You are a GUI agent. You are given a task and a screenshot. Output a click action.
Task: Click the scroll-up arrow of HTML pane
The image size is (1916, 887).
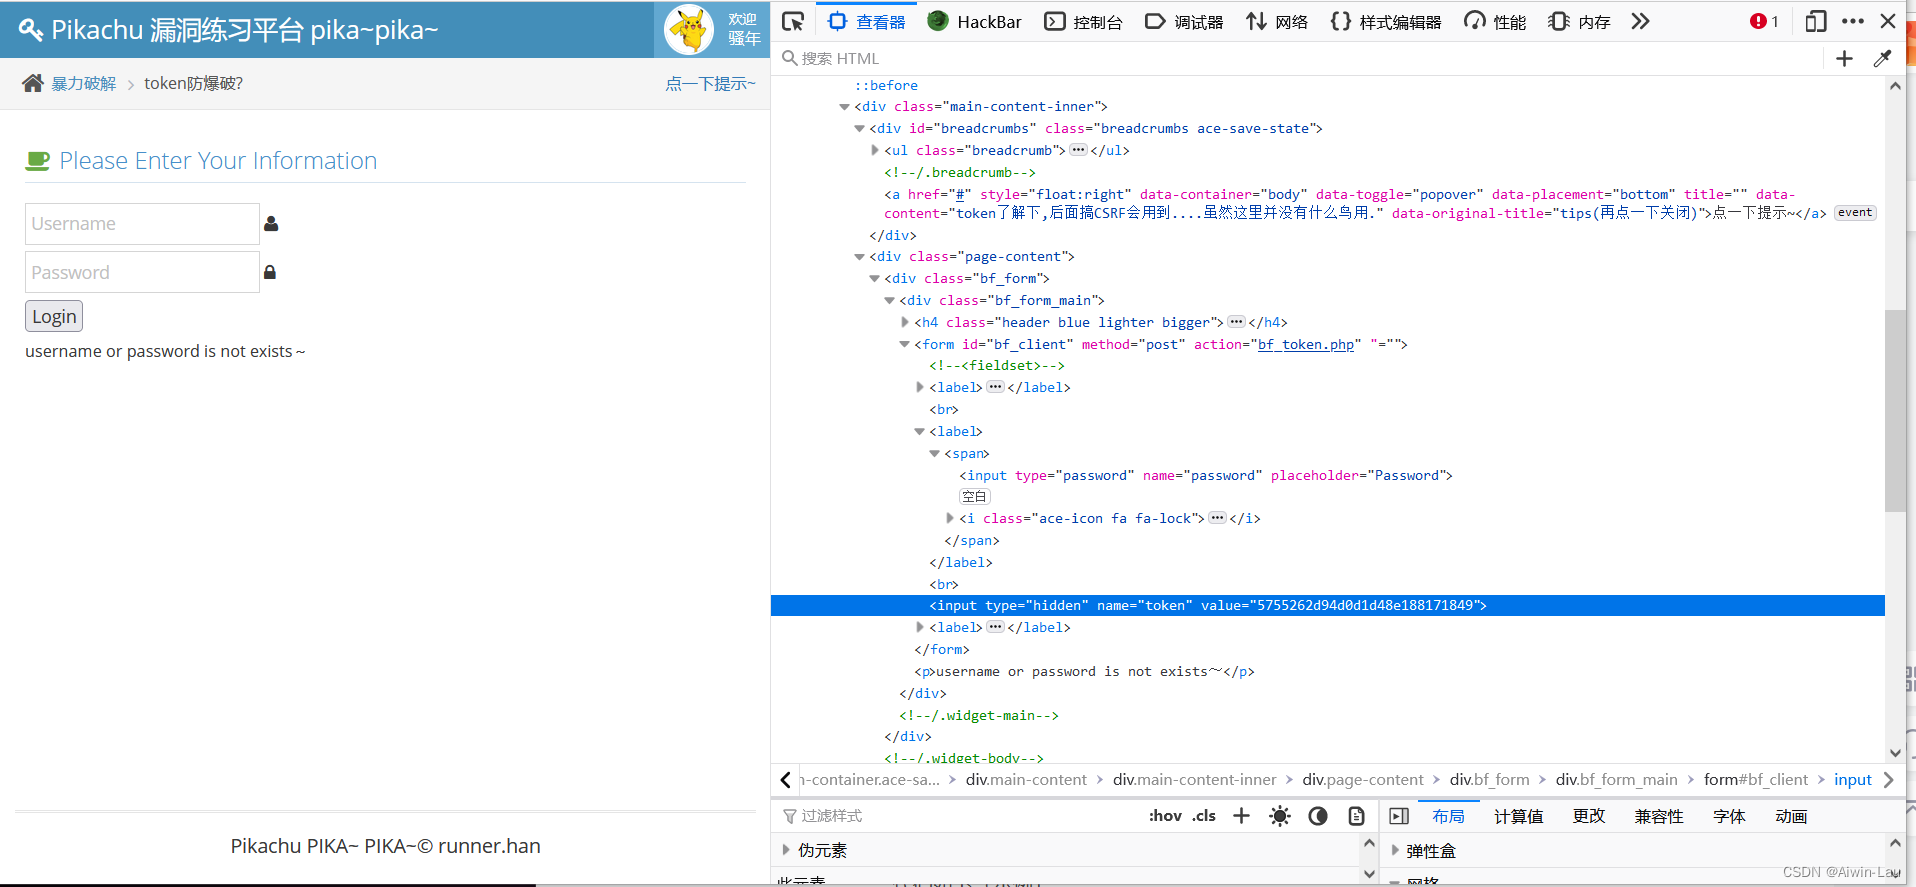[1895, 86]
